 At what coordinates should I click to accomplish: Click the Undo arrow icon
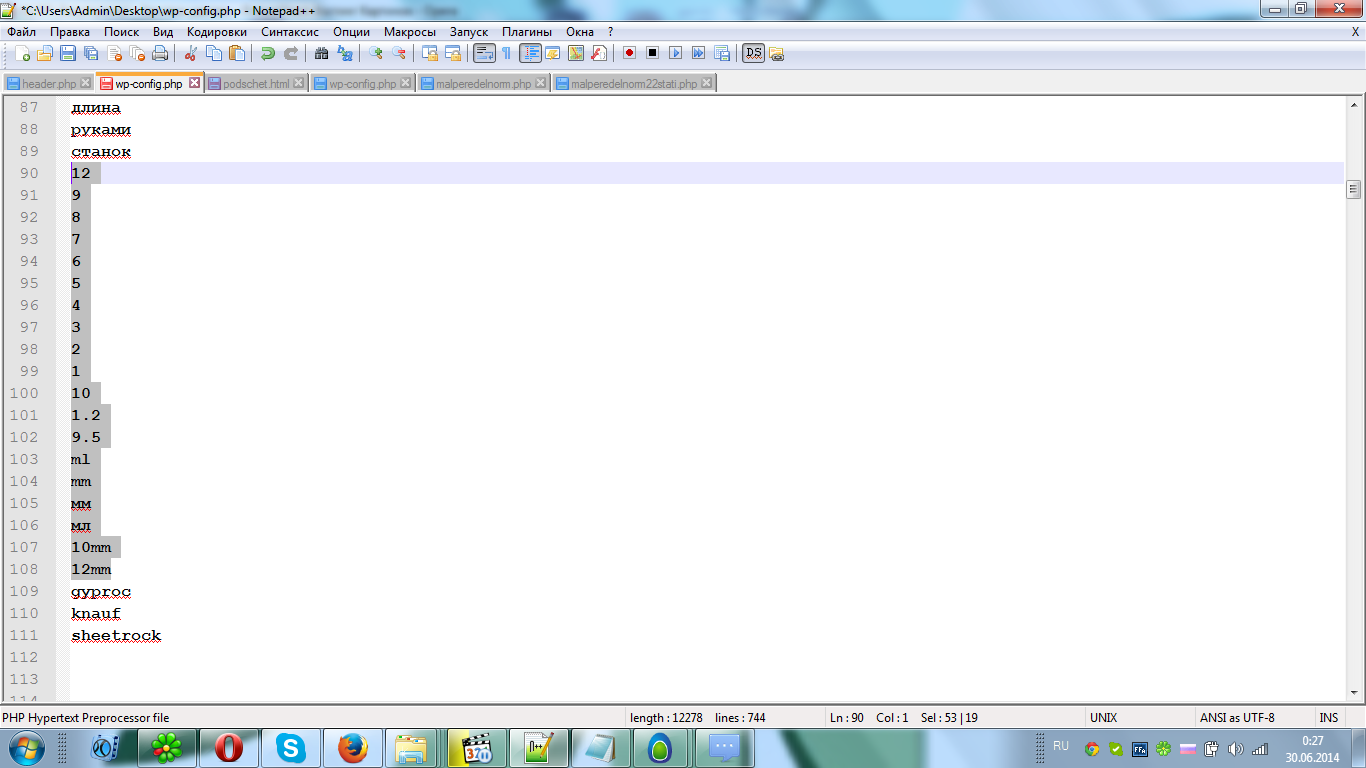pos(267,54)
